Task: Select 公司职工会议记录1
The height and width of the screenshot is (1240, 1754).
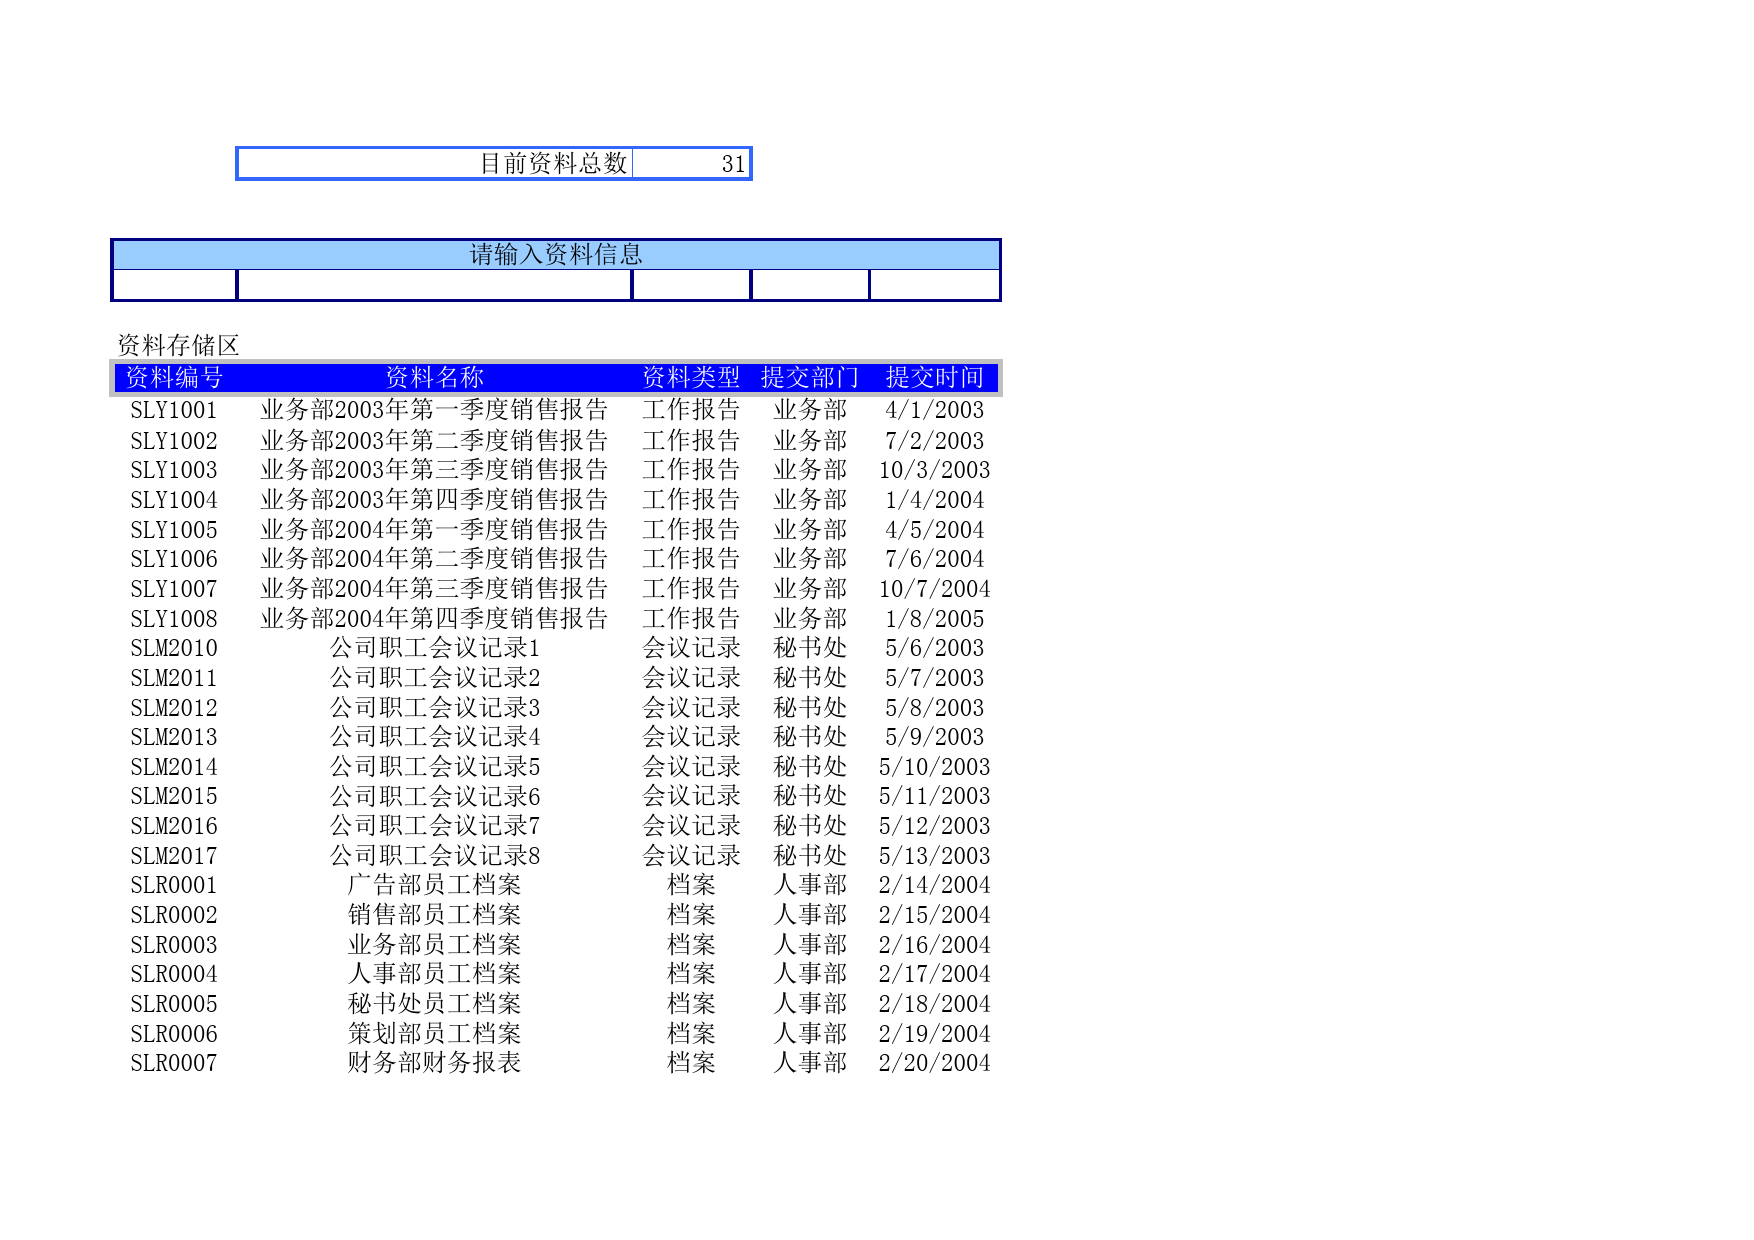Action: 435,648
